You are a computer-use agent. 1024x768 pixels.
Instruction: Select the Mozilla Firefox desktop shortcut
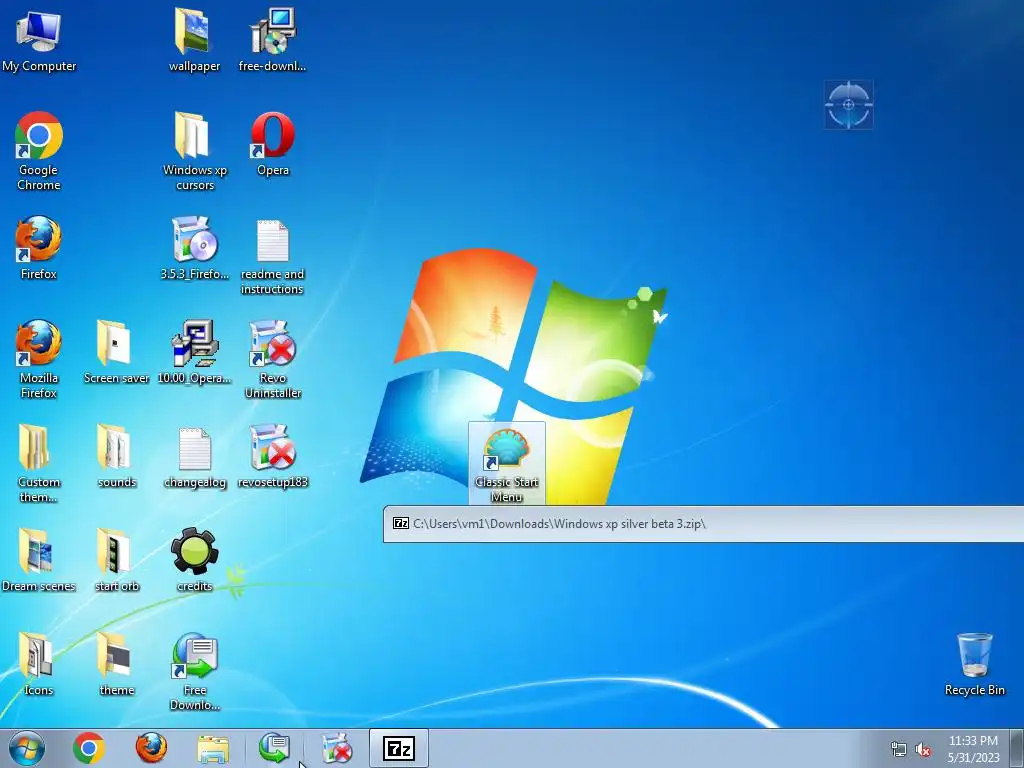(39, 359)
